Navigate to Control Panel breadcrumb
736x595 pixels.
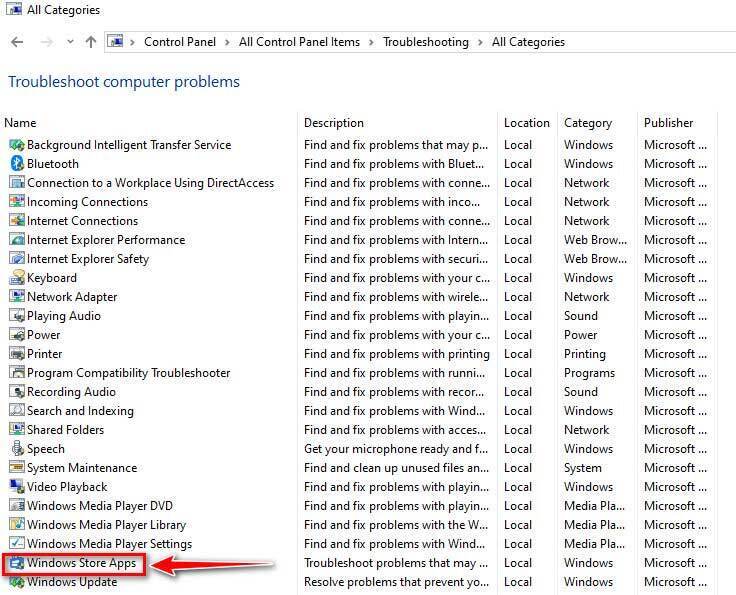[180, 42]
